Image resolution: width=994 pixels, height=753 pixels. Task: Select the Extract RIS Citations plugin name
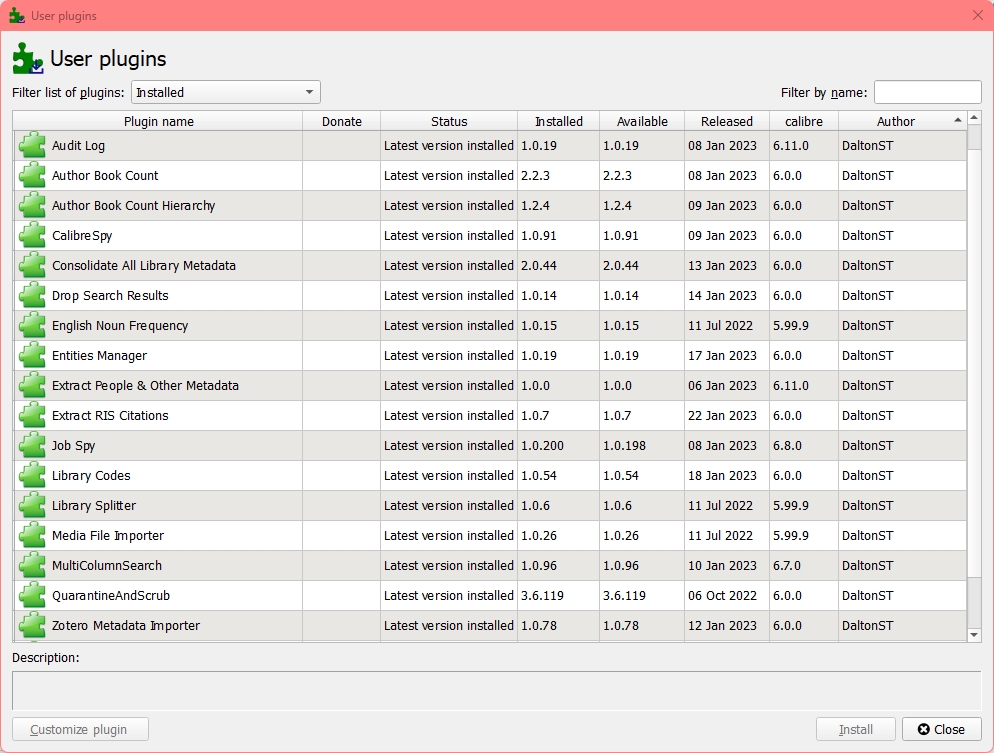coord(110,415)
